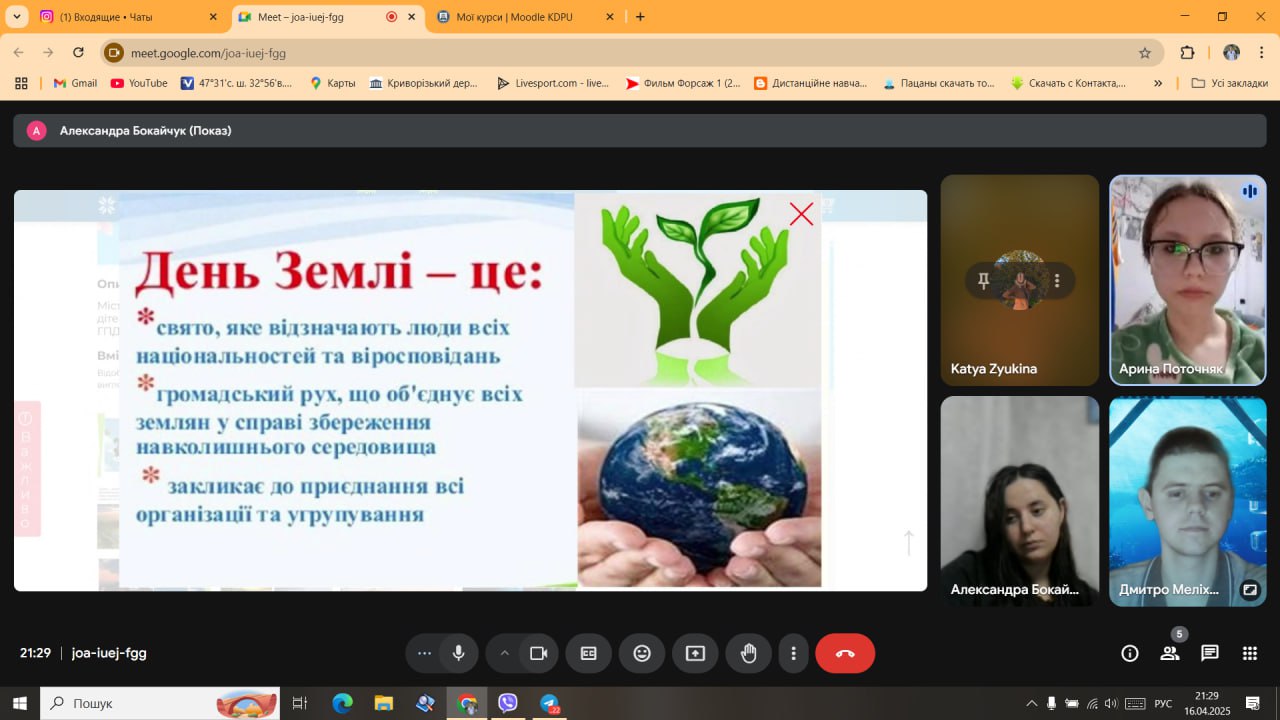Screen dimensions: 1280x720
Task: Raise hand in the meeting
Action: [x=748, y=653]
